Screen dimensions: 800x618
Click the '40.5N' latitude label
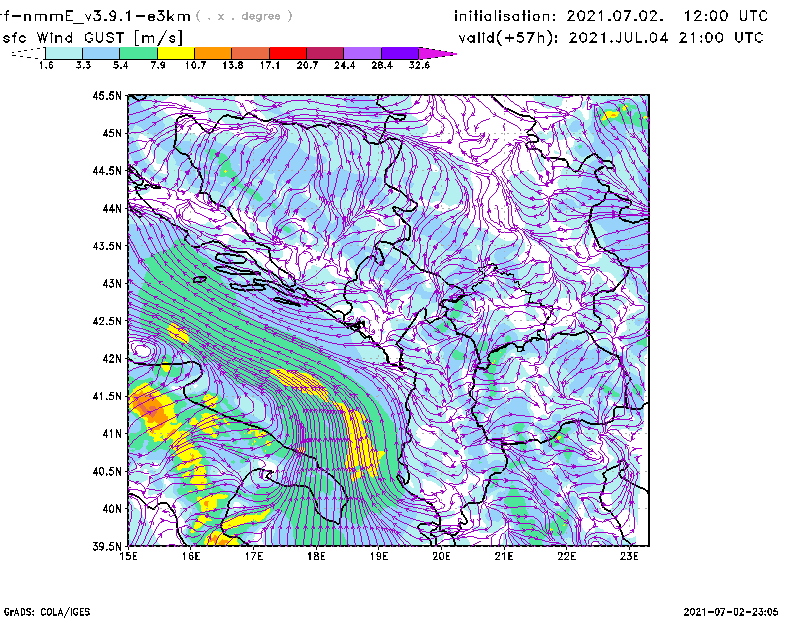point(107,471)
